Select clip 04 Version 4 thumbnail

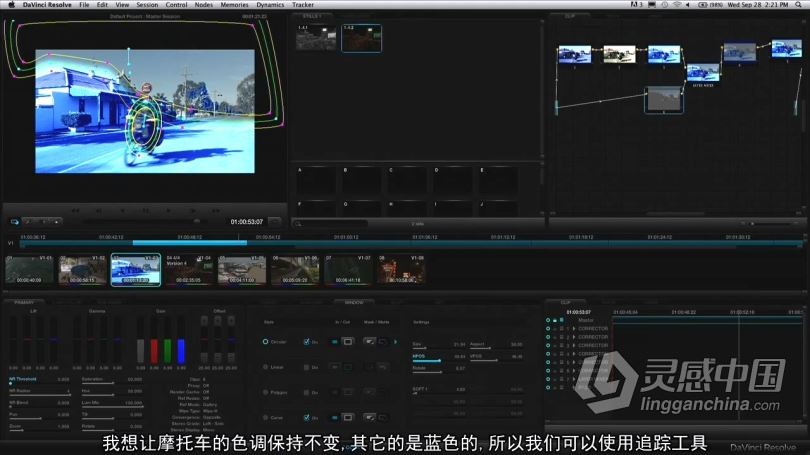(x=189, y=270)
